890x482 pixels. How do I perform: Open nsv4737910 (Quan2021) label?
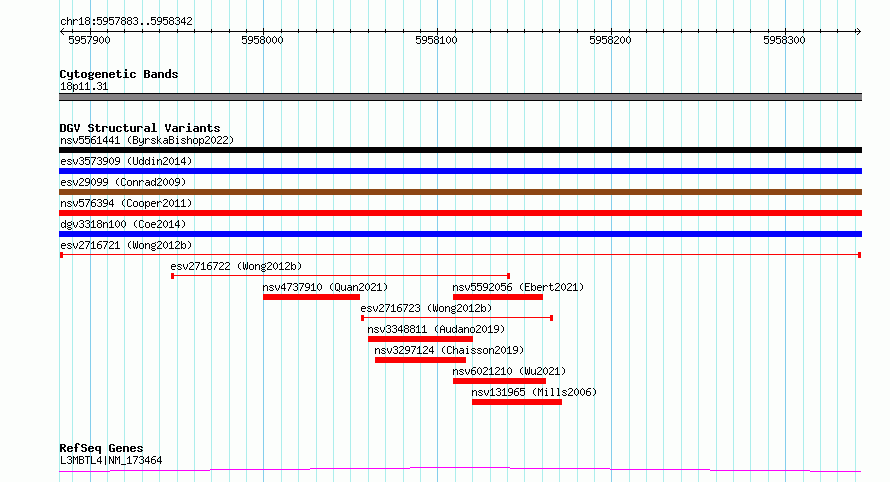325,287
